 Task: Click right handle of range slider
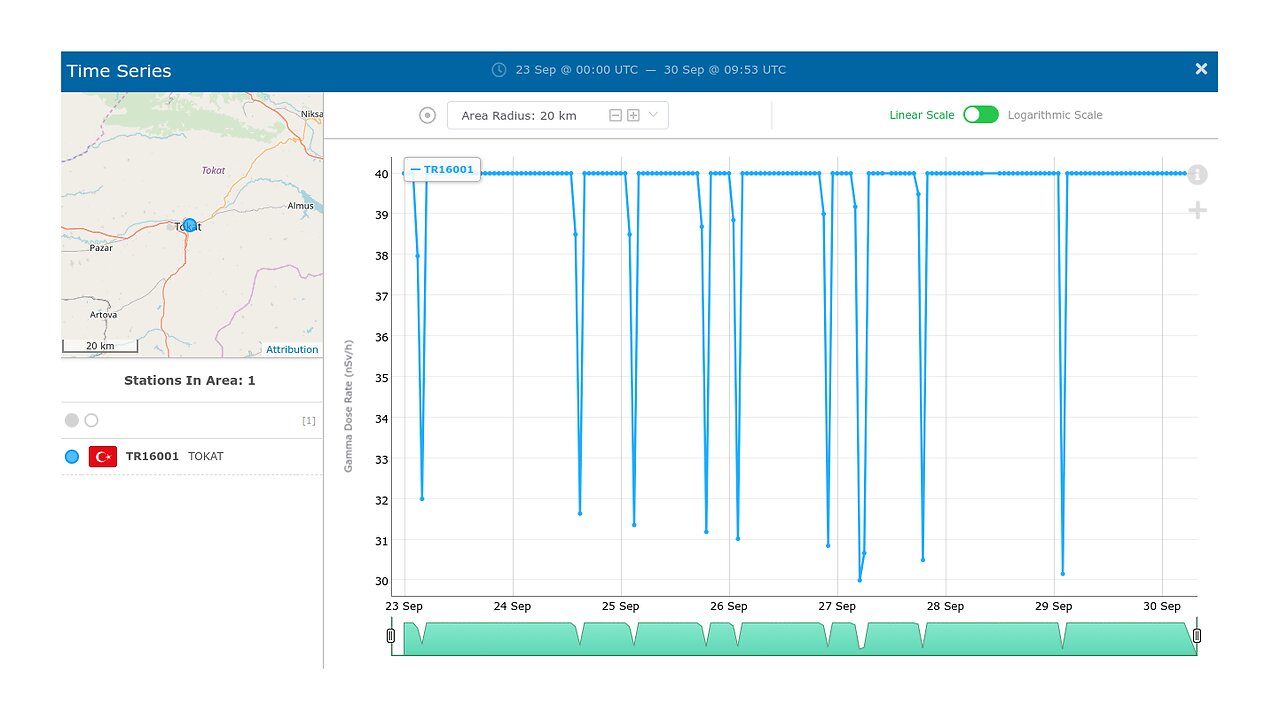coord(1197,636)
